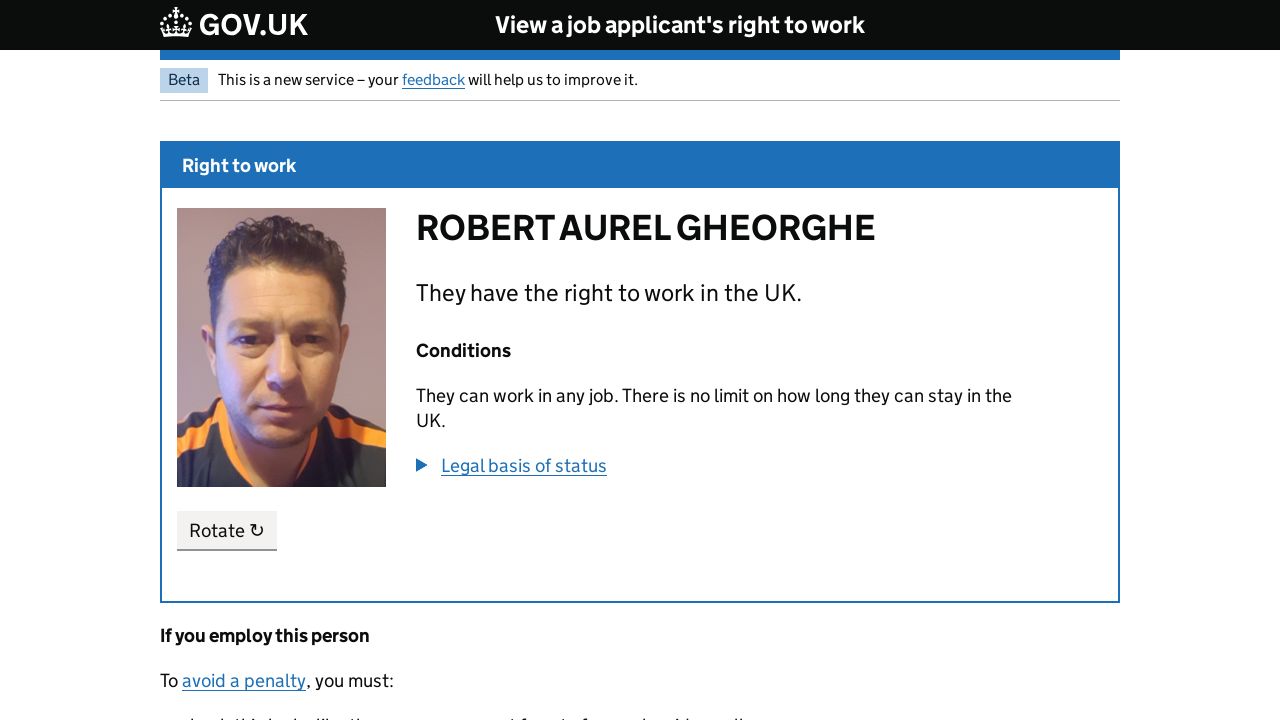Viewport: 1280px width, 720px height.
Task: Click the "Conditions" subheading
Action: [463, 351]
